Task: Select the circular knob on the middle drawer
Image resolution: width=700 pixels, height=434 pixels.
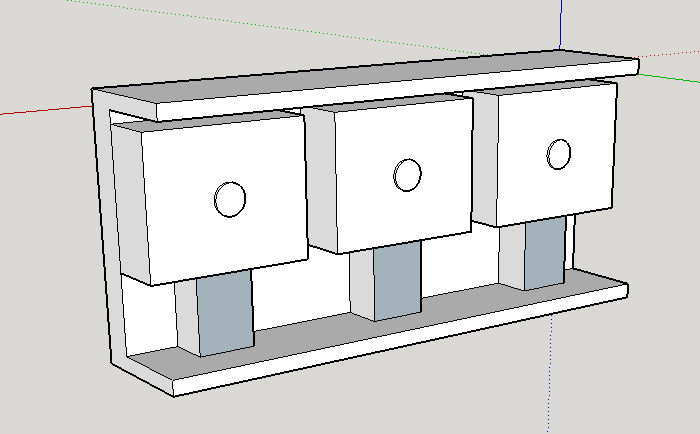Action: (407, 175)
